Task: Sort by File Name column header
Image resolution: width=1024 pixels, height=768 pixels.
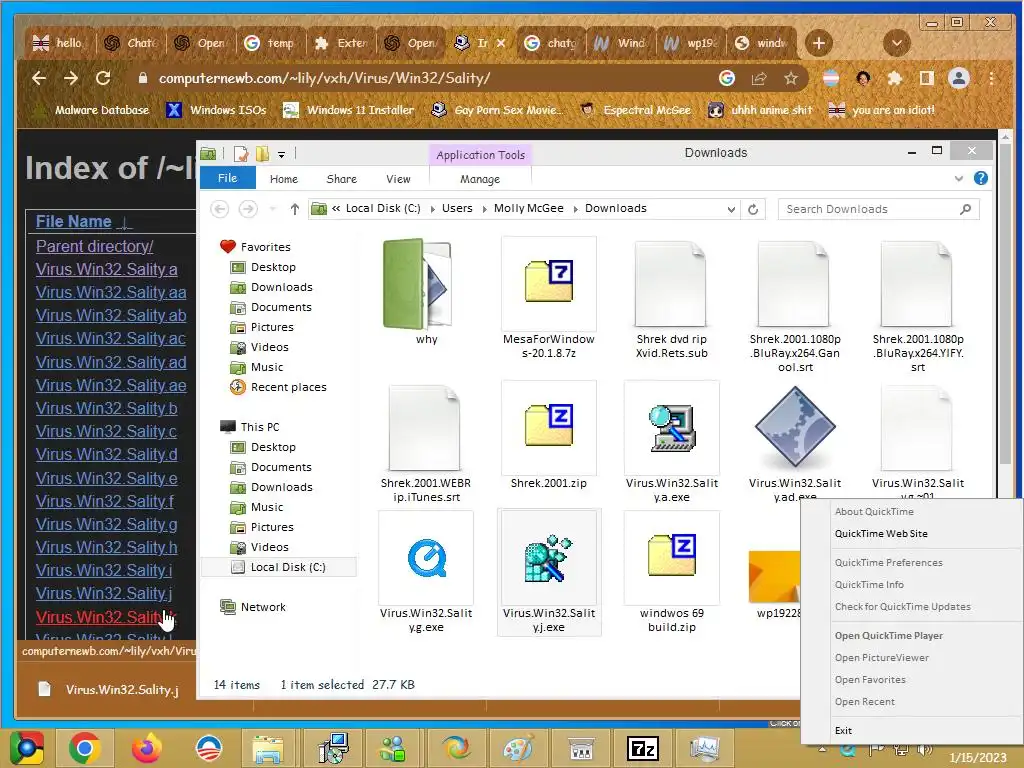Action: (73, 221)
